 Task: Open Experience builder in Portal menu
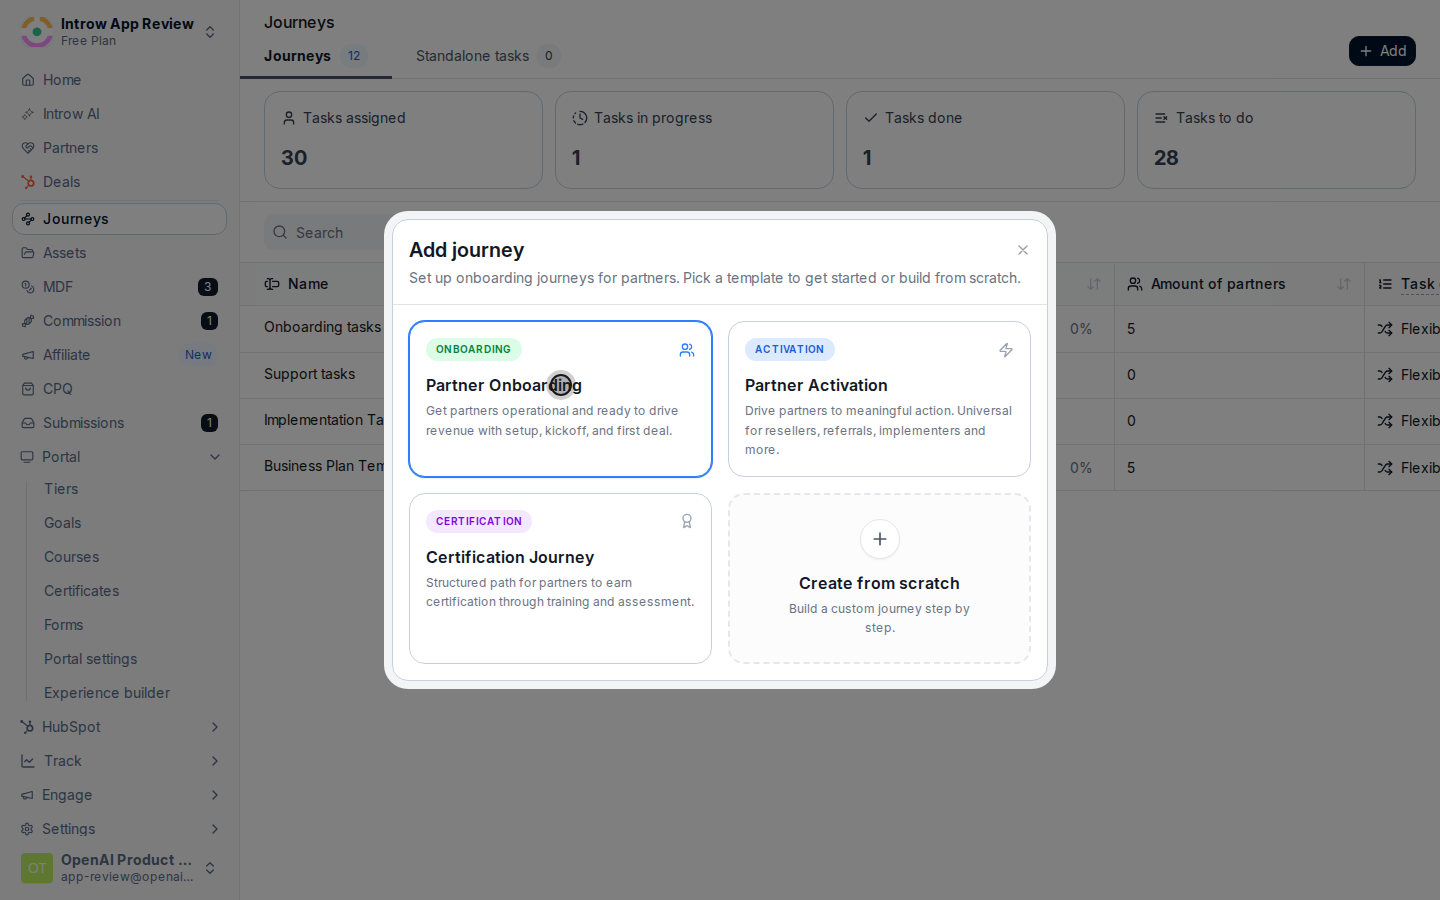(x=107, y=693)
